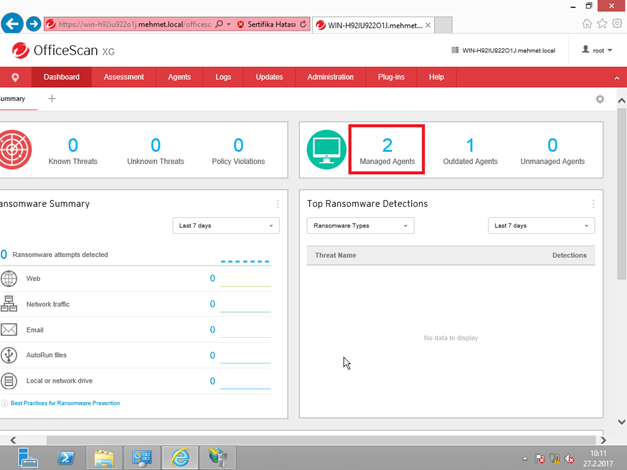Image resolution: width=627 pixels, height=470 pixels.
Task: Open Server Manager from the taskbar
Action: [28, 458]
